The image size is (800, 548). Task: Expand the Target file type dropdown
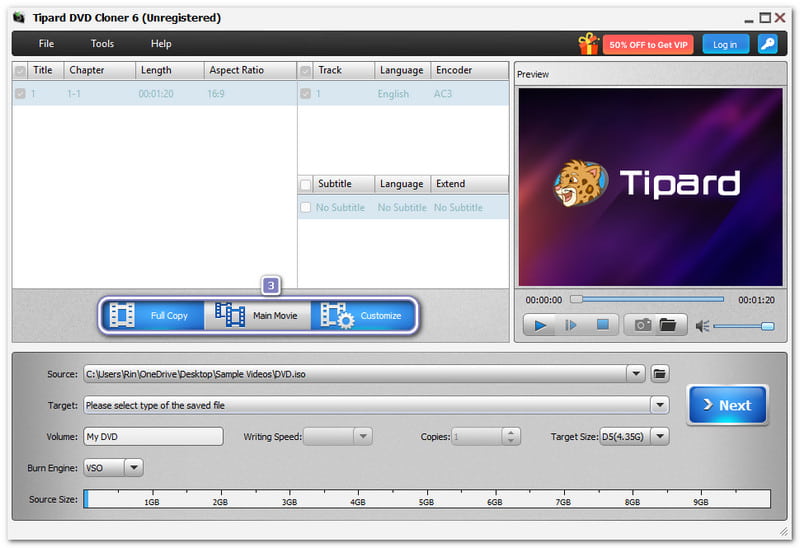tap(659, 405)
